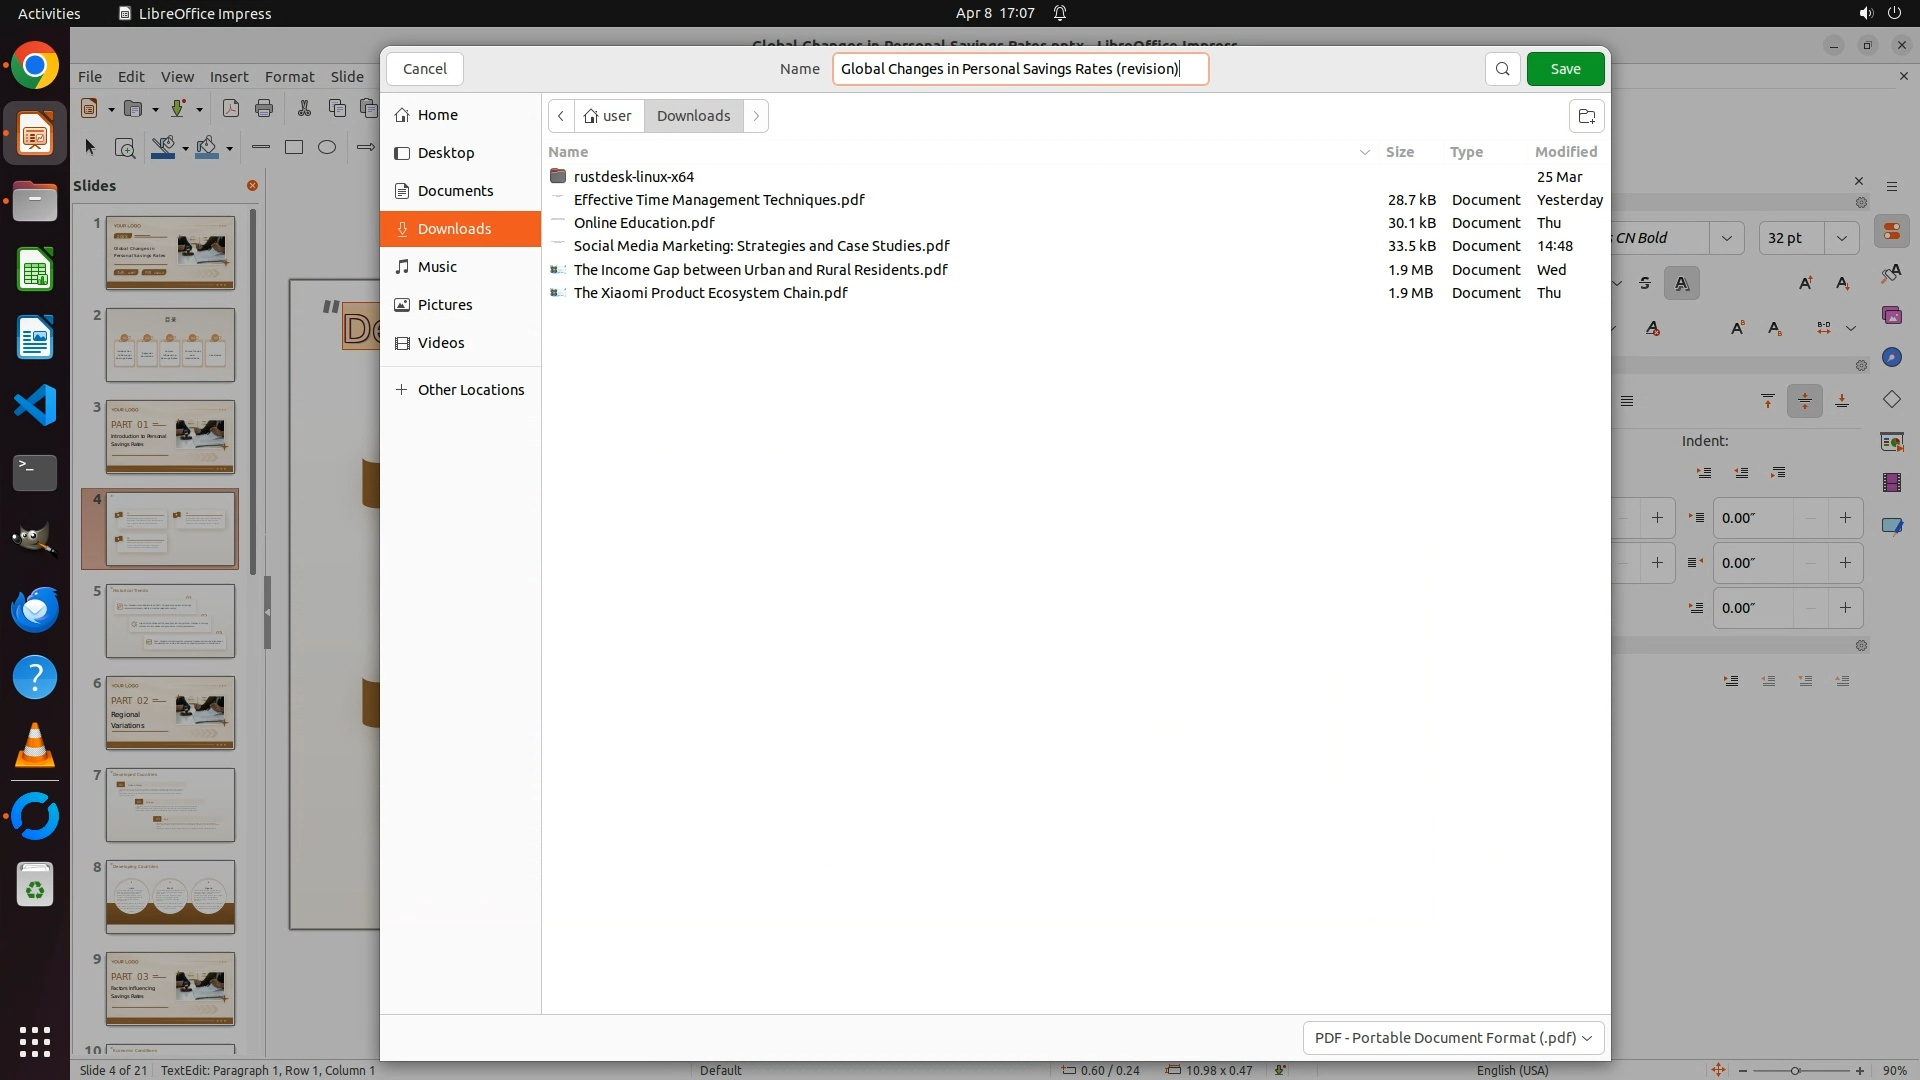The height and width of the screenshot is (1080, 1920).
Task: Click the back arrow in path bar
Action: [x=561, y=116]
